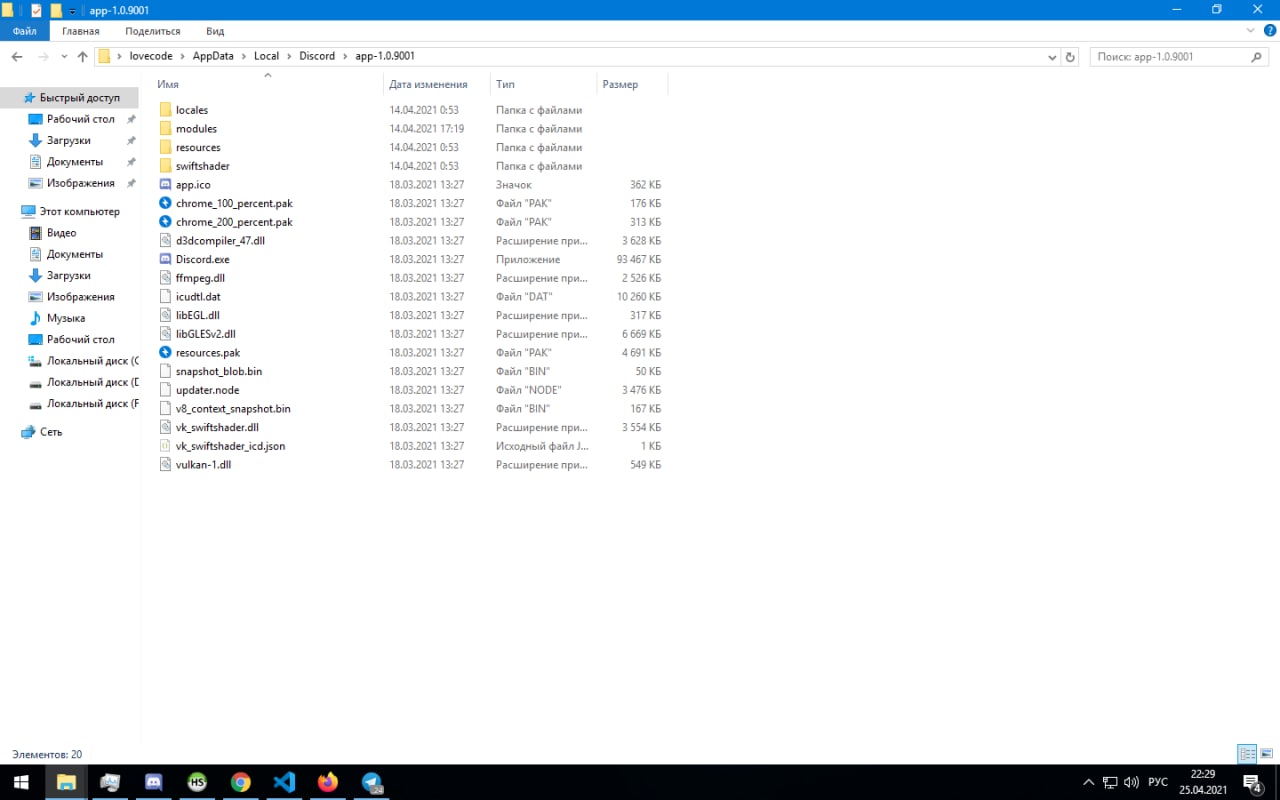Open the Windows Start menu
Screen dimensions: 1280x800
[x=21, y=782]
